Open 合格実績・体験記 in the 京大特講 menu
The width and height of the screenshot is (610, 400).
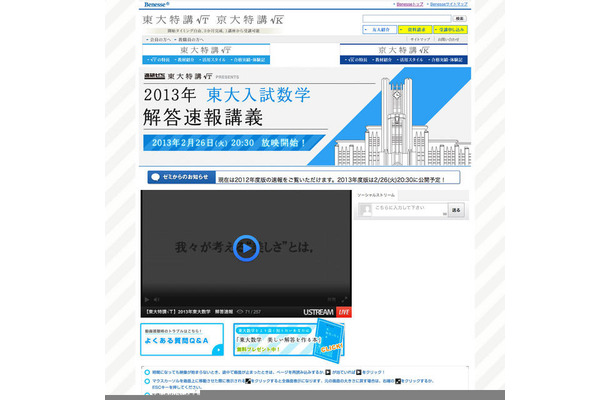click(445, 60)
